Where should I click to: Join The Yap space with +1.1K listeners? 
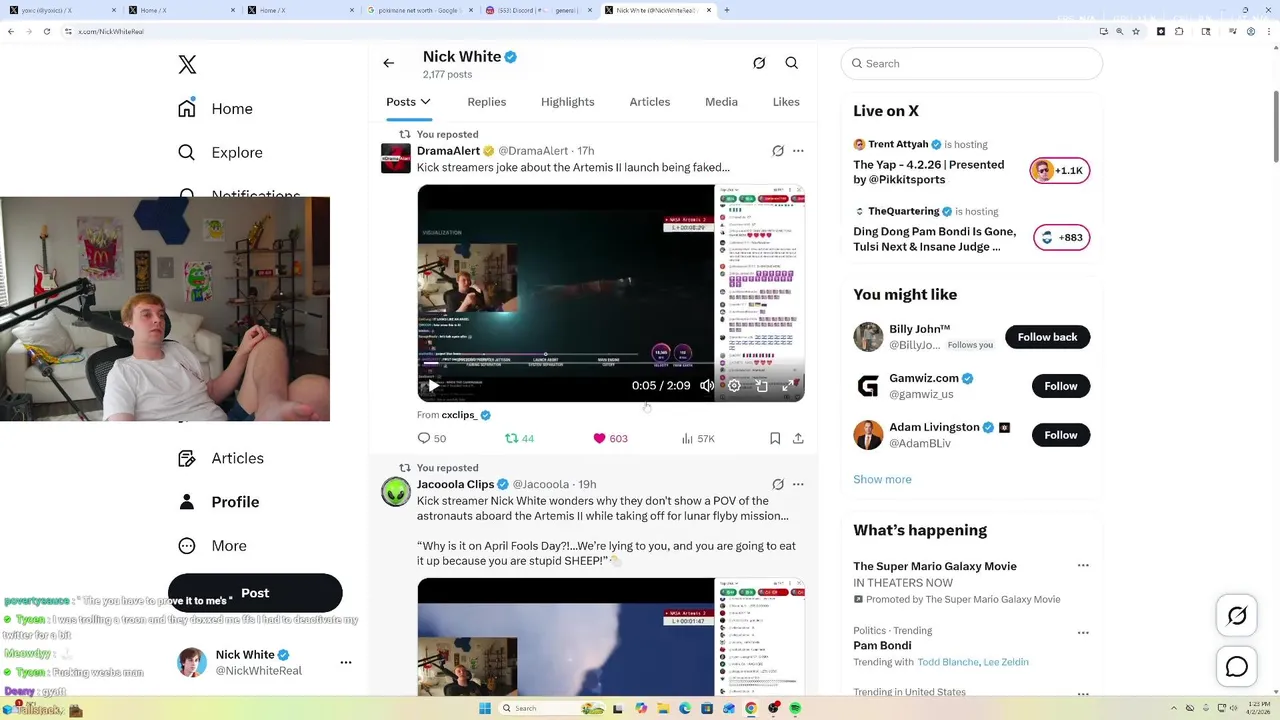tap(1060, 170)
